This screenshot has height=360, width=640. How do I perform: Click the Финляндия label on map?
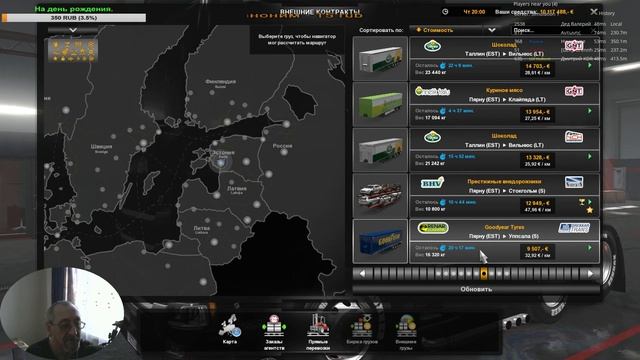[x=220, y=82]
